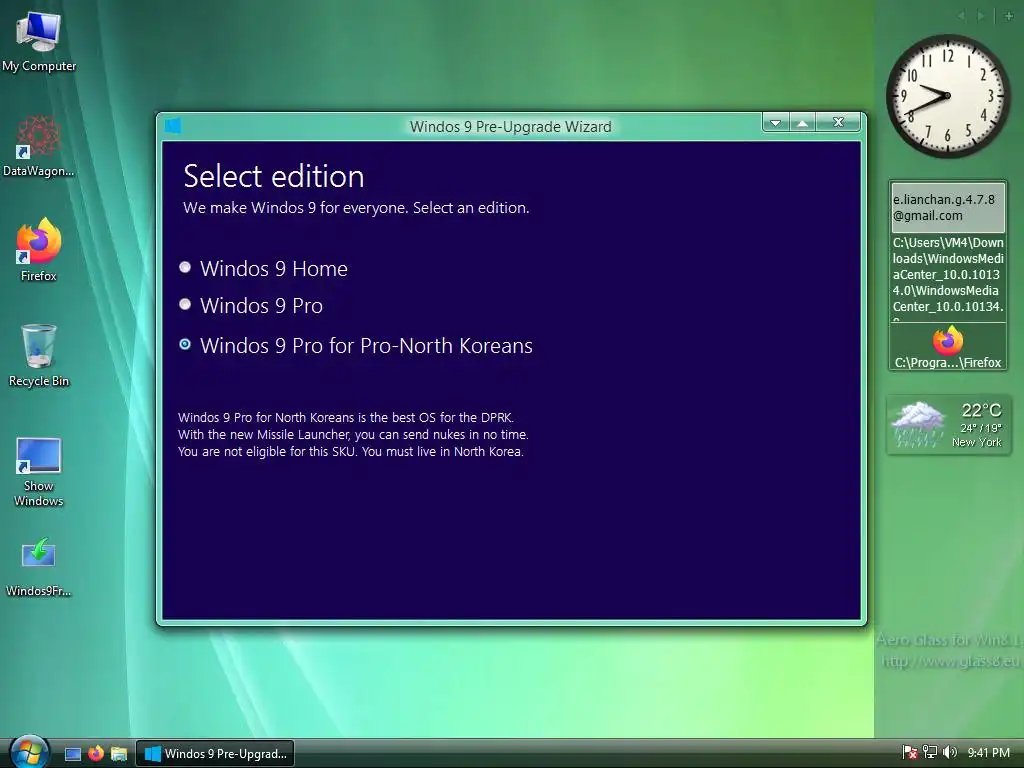Open the DataWagon desktop shortcut

39,146
